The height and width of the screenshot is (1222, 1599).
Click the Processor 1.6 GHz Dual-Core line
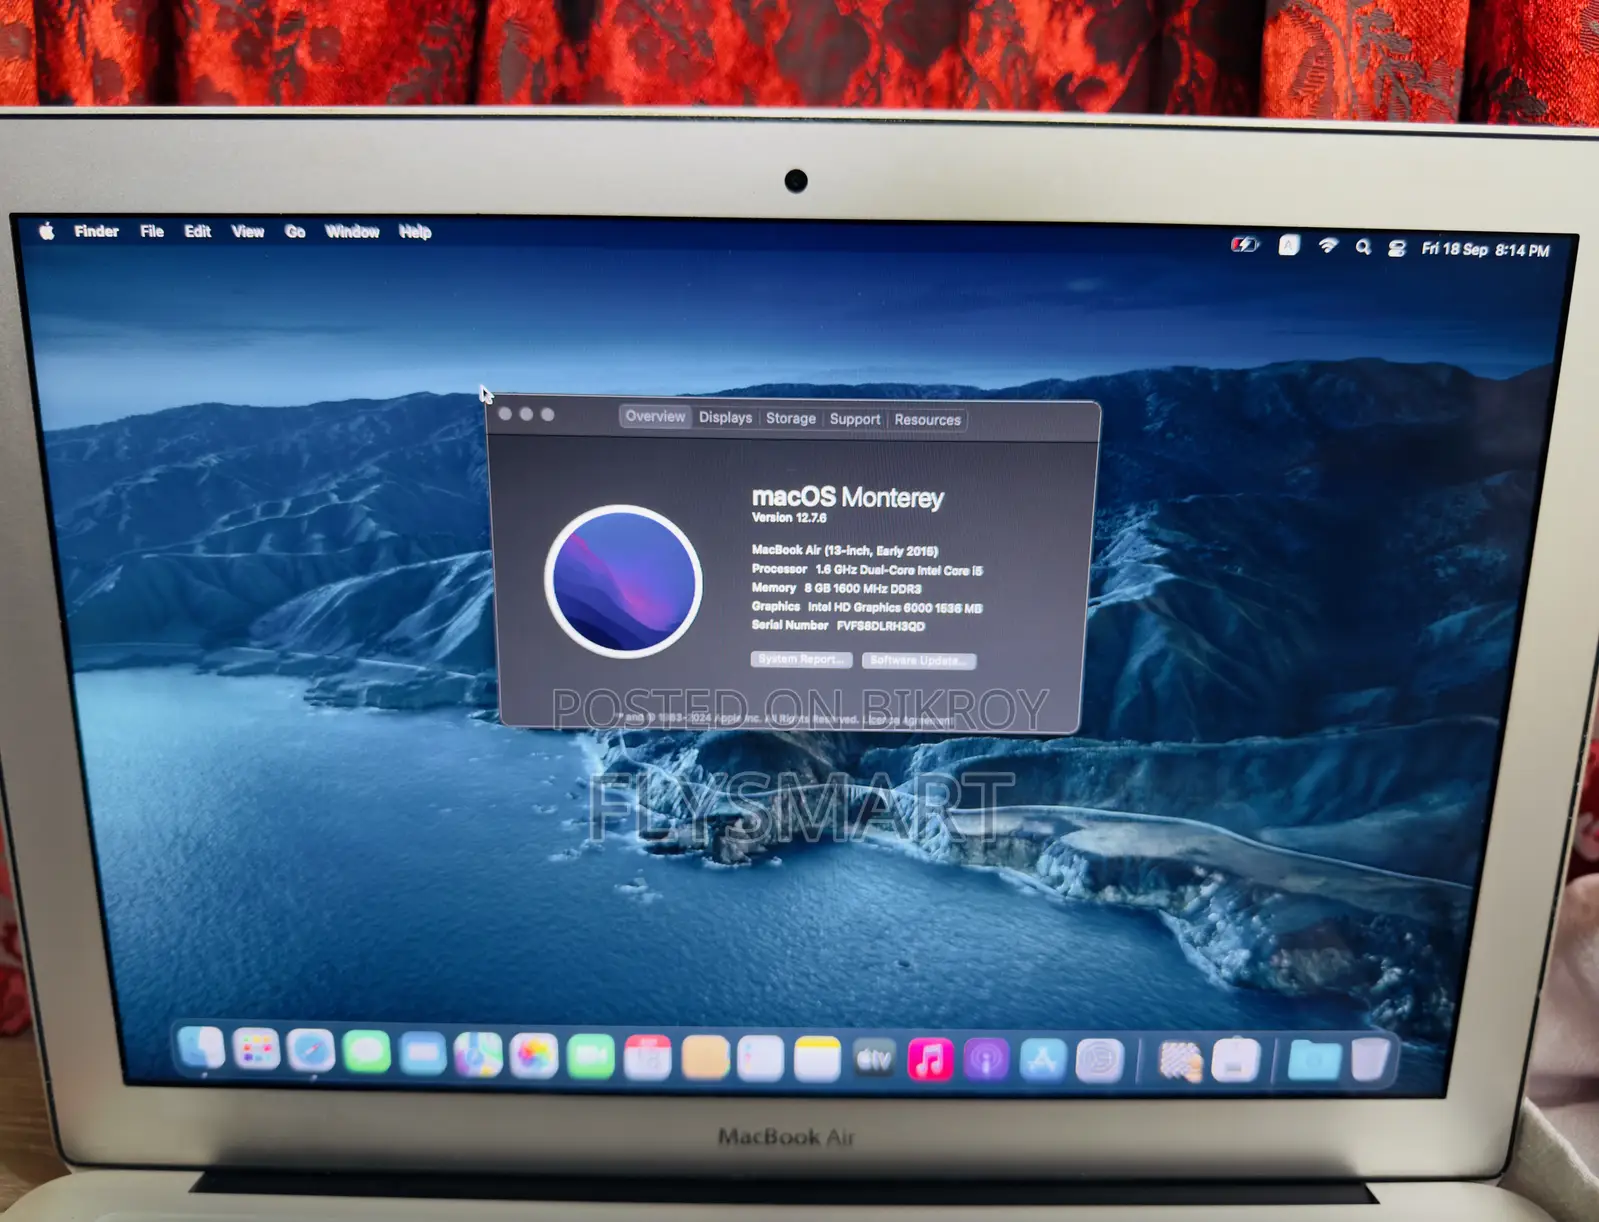[867, 569]
